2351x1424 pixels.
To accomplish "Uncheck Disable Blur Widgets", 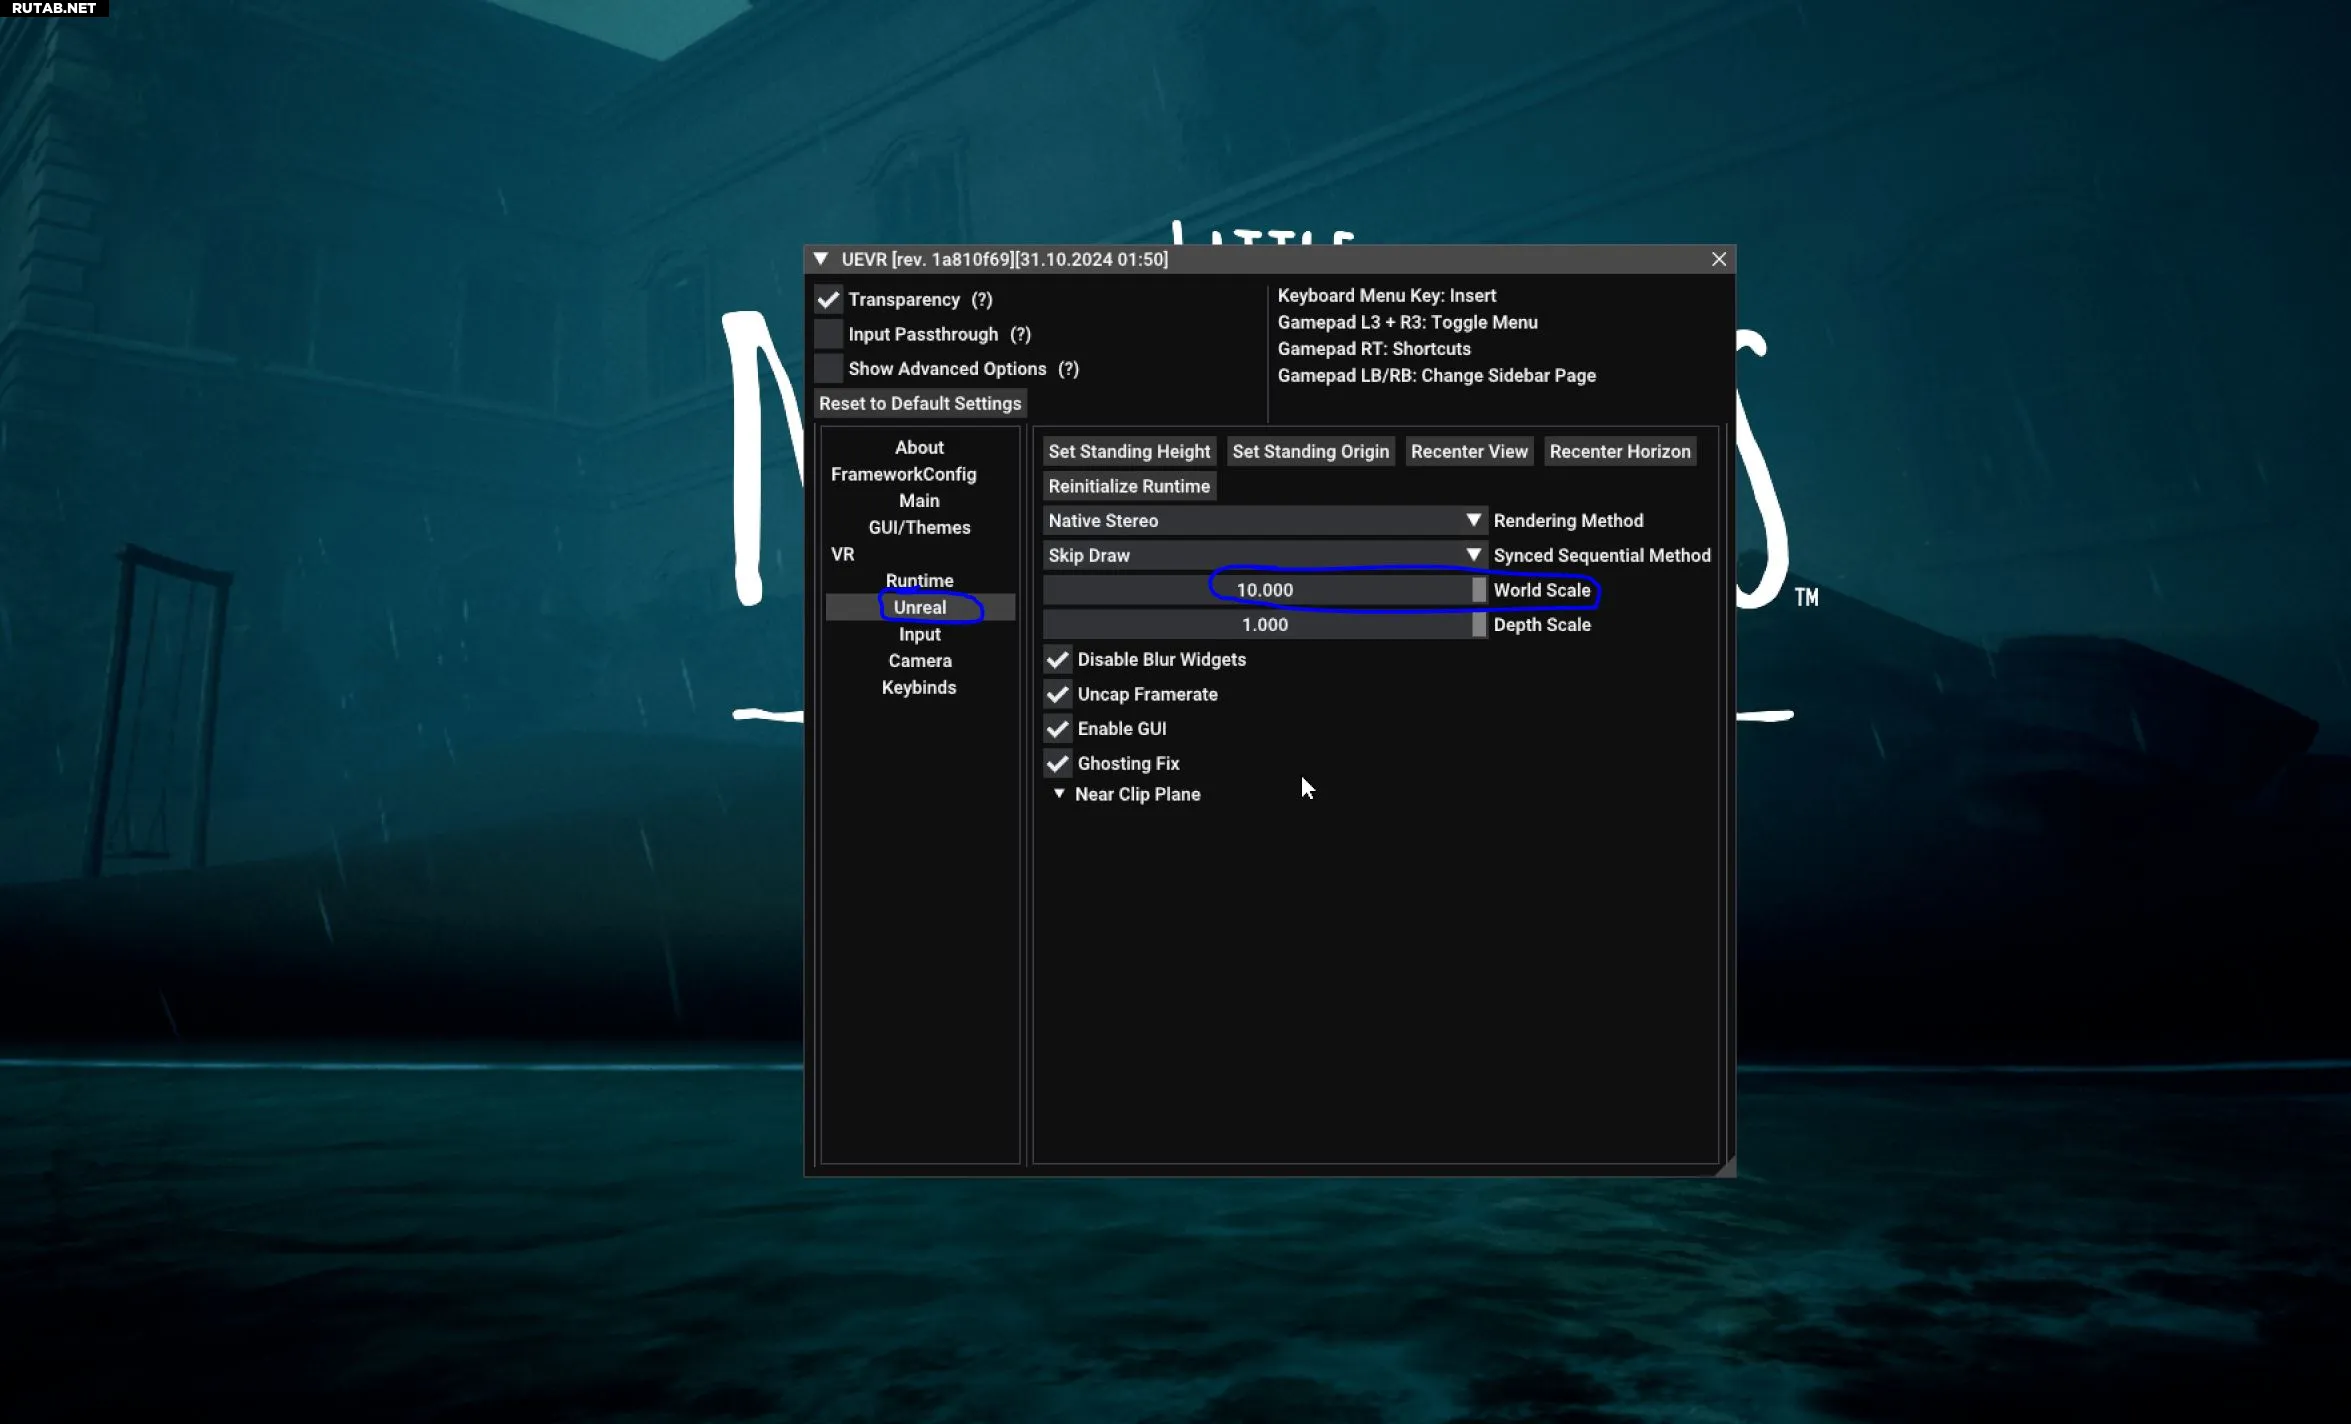I will point(1057,660).
